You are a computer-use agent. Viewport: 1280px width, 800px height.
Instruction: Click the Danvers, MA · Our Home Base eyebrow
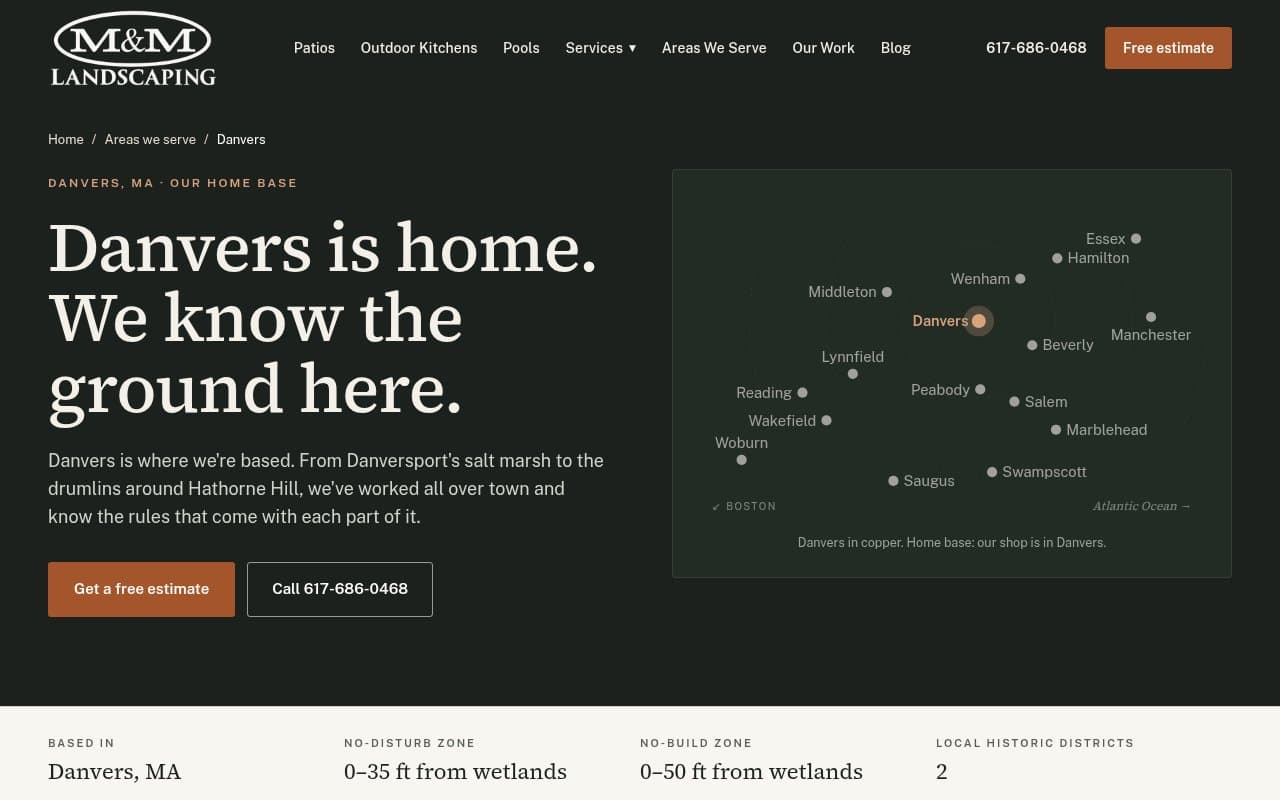(x=173, y=183)
